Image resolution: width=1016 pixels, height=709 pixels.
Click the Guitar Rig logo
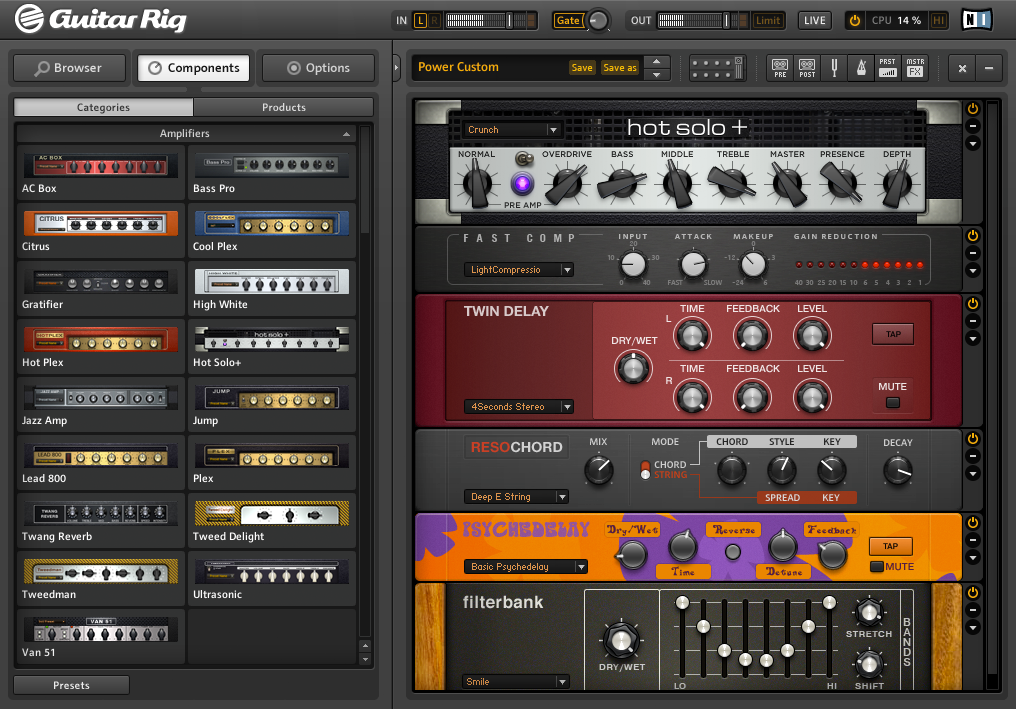(x=102, y=19)
